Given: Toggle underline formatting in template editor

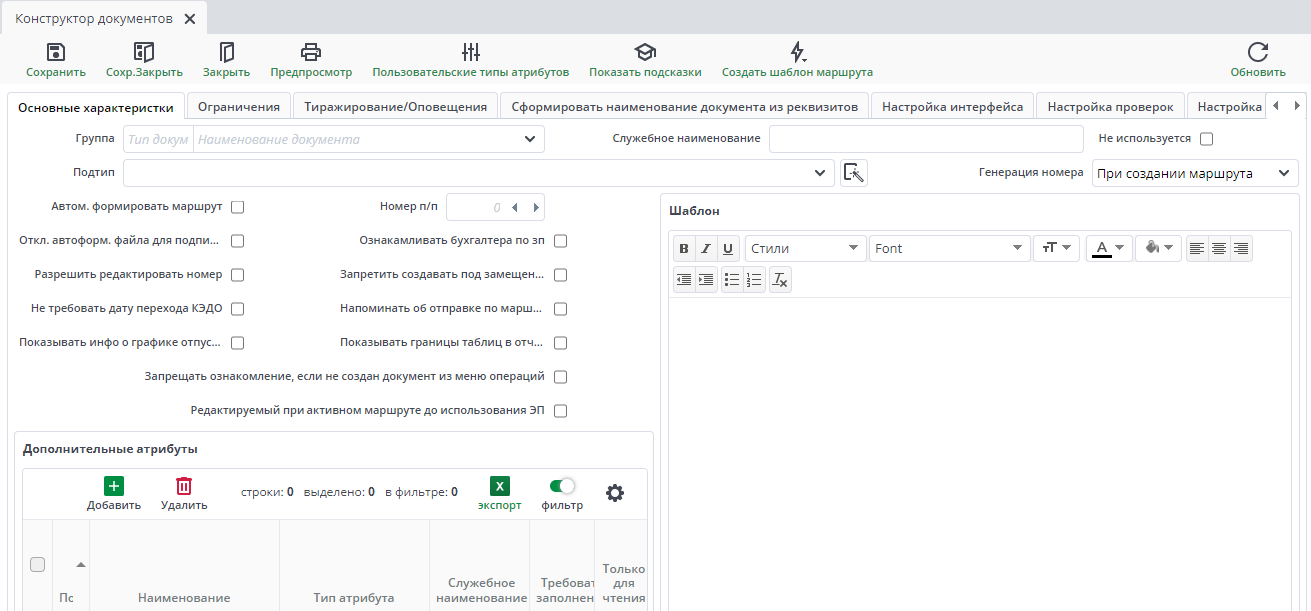Looking at the screenshot, I should click(x=728, y=249).
